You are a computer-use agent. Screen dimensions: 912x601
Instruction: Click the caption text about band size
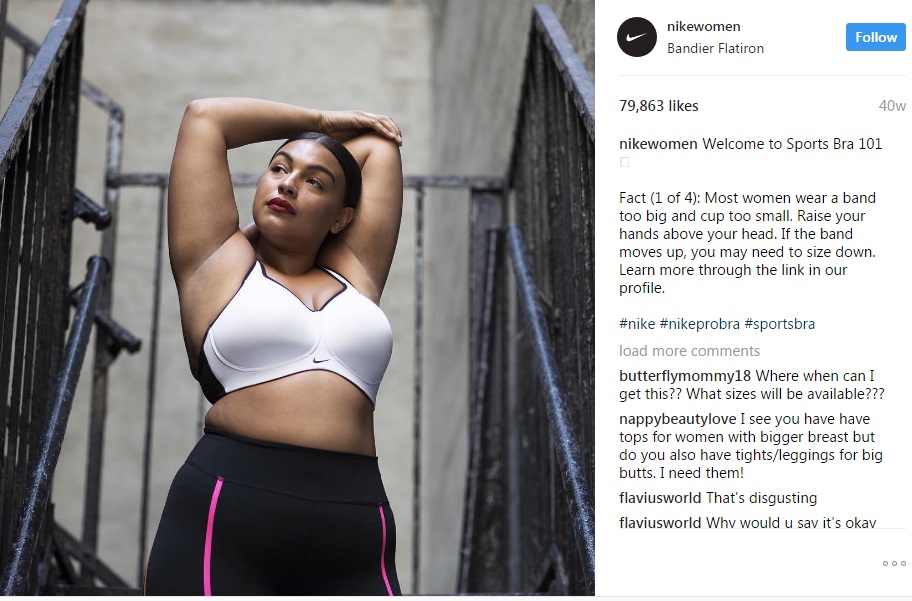click(x=747, y=243)
